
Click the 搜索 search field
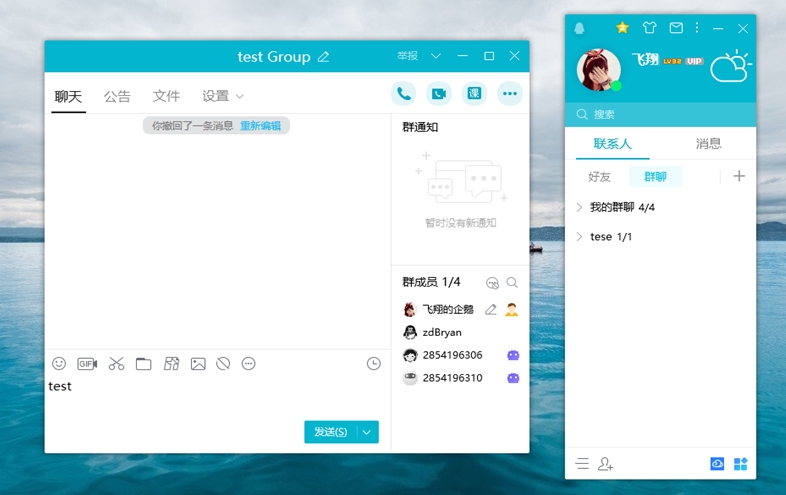[x=660, y=115]
